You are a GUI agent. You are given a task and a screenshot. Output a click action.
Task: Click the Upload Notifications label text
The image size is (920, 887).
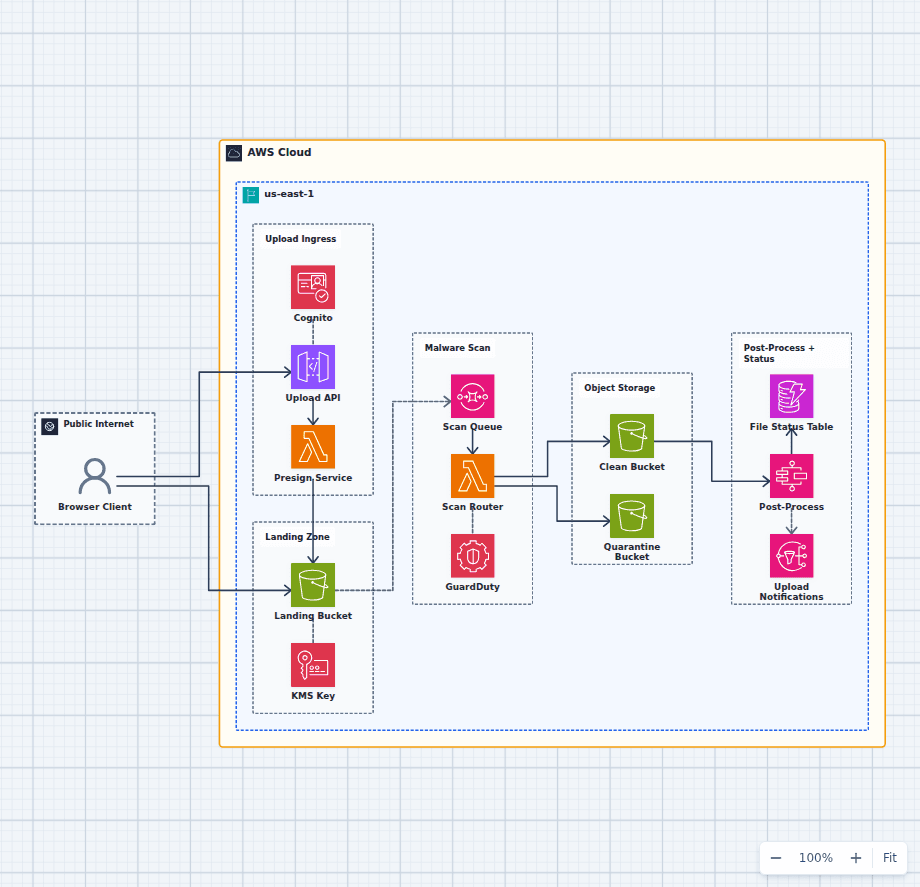click(792, 591)
